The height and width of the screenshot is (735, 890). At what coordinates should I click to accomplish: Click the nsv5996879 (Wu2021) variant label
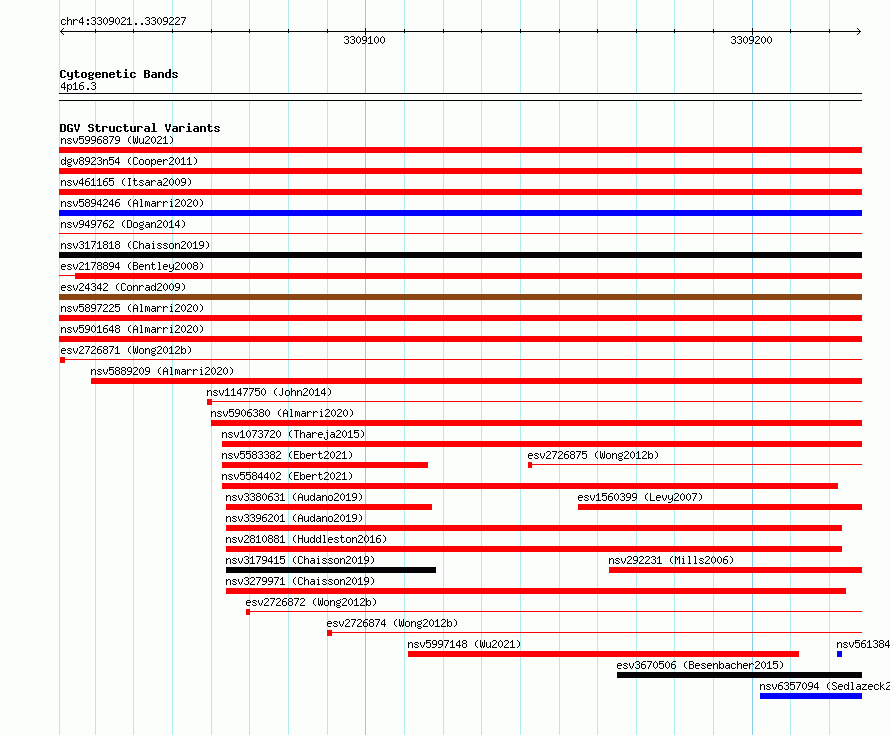tap(117, 140)
